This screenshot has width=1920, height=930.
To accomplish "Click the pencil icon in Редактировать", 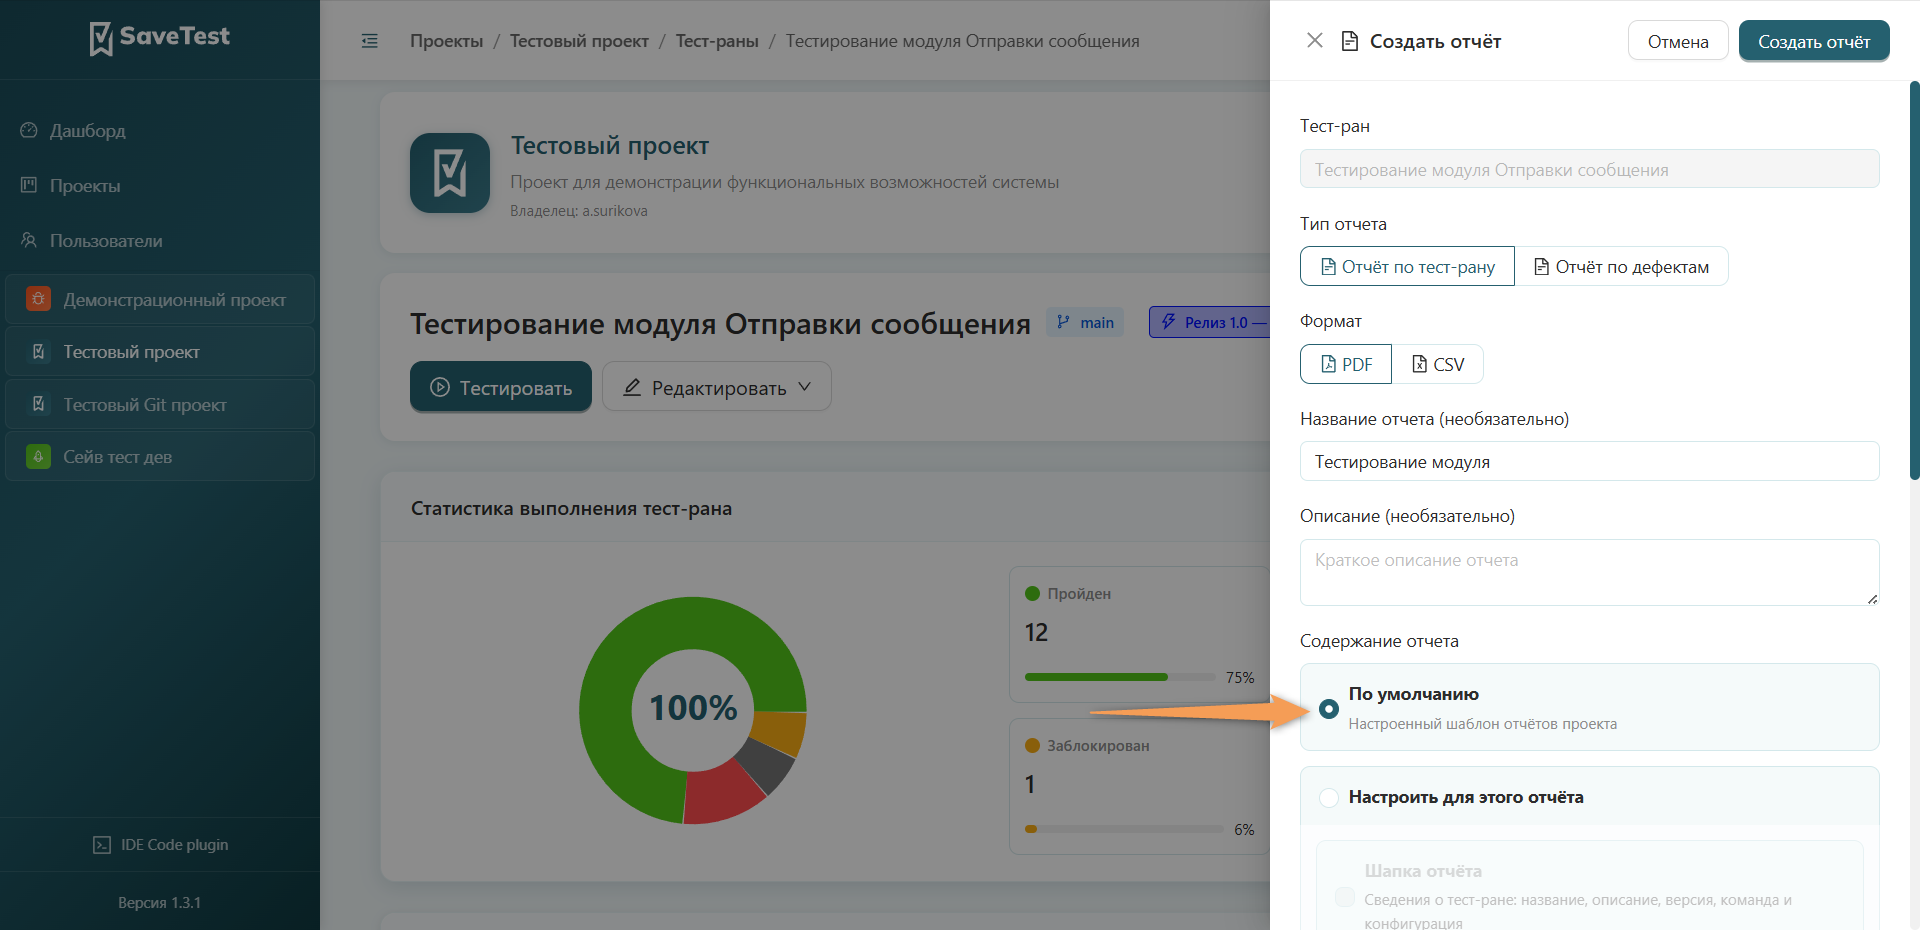I will tap(632, 387).
